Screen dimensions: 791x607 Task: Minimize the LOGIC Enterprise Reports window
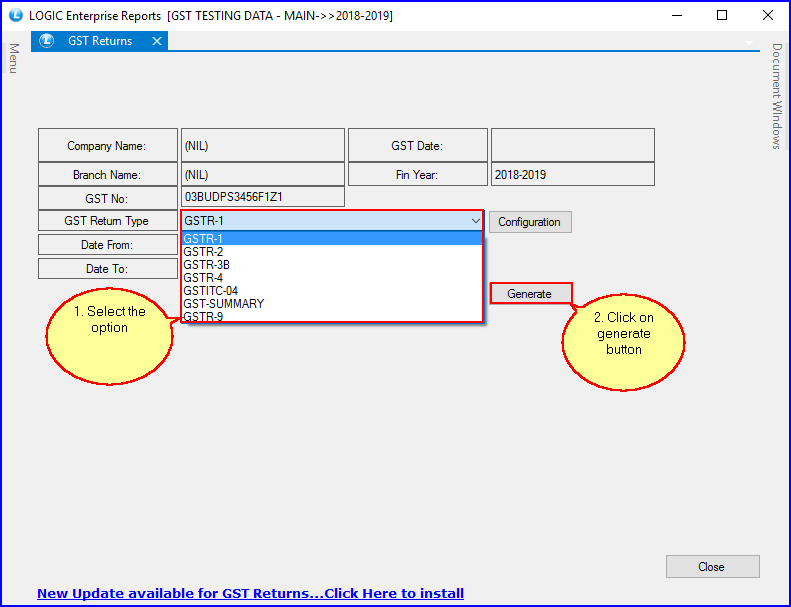click(x=676, y=15)
